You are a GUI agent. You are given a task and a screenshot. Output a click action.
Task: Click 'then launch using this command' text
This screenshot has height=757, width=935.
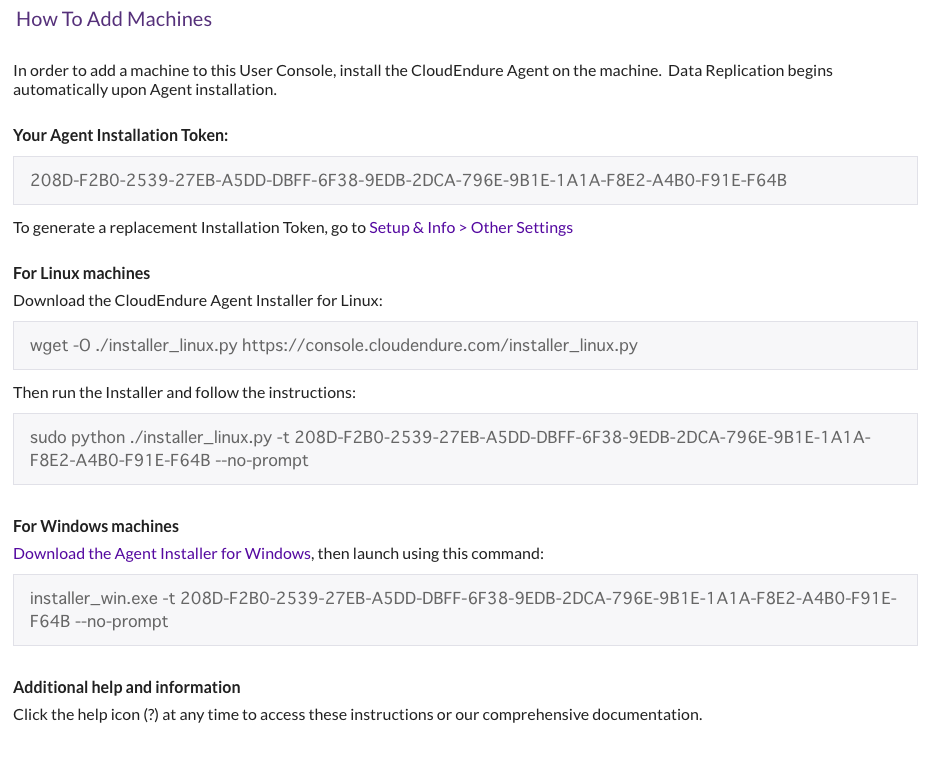431,554
